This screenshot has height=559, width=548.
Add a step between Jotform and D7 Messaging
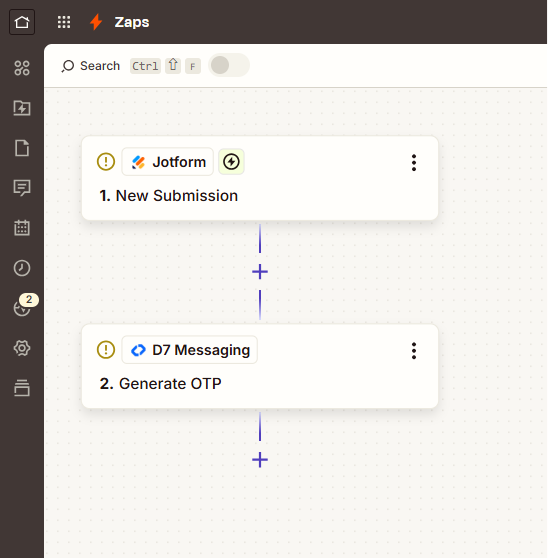pos(260,272)
